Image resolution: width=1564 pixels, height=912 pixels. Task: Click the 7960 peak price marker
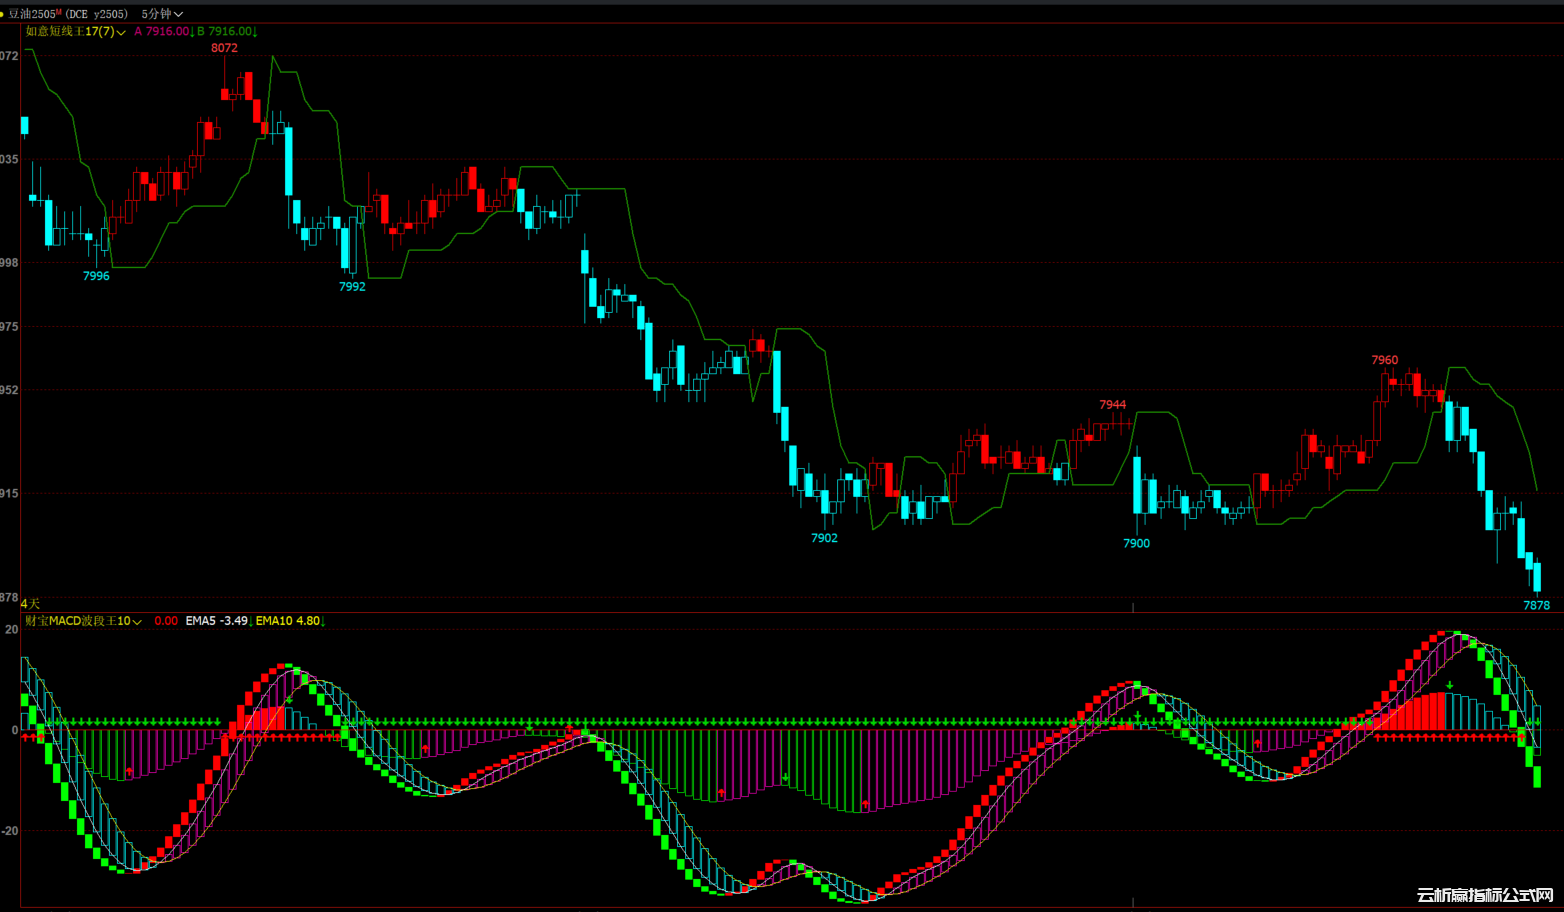coord(1384,360)
